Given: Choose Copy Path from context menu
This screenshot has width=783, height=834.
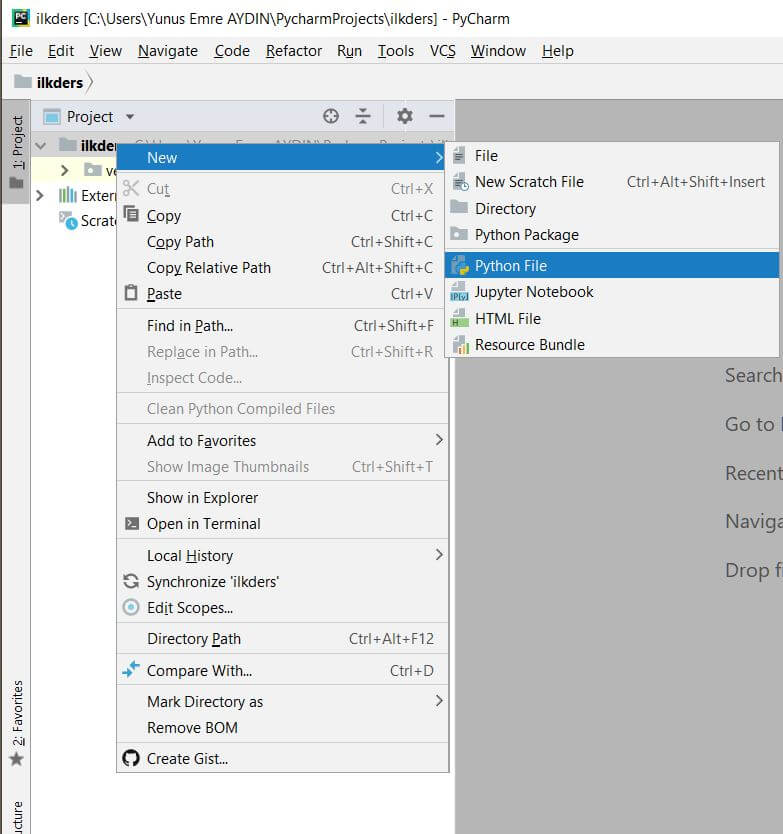Looking at the screenshot, I should point(282,241).
